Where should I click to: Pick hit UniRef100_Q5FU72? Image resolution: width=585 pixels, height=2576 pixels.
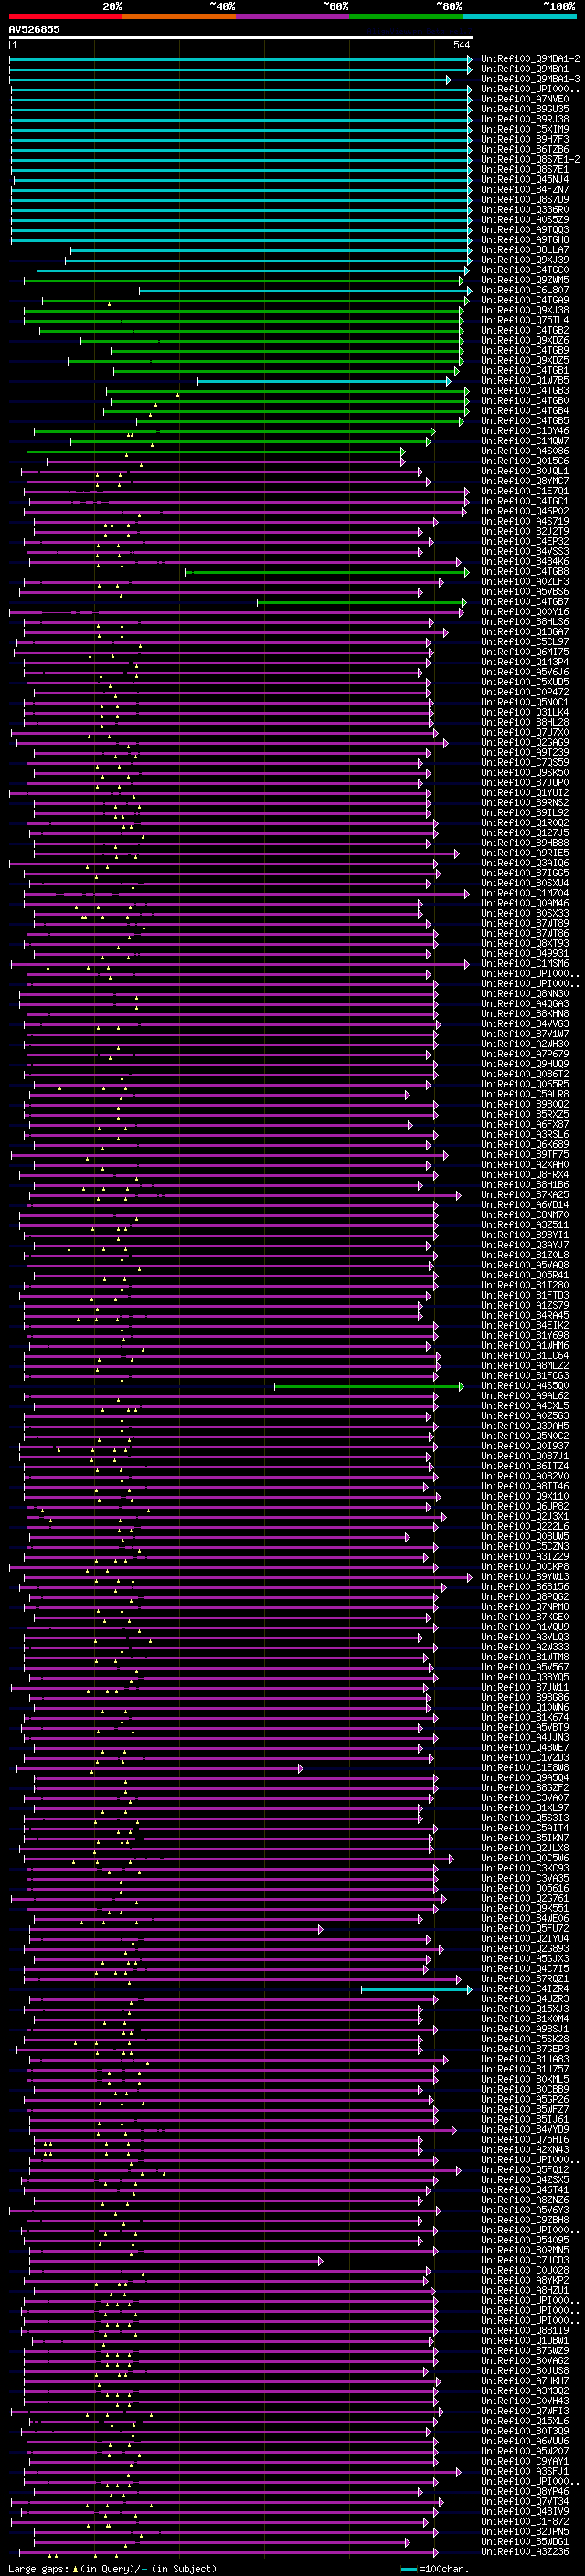(x=525, y=1928)
